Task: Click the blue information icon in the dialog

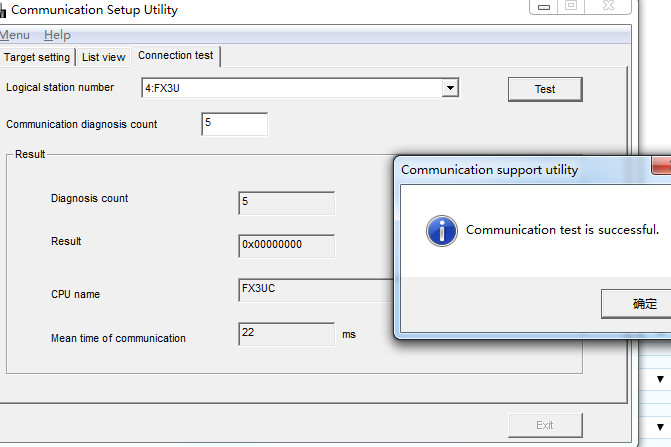Action: [441, 230]
